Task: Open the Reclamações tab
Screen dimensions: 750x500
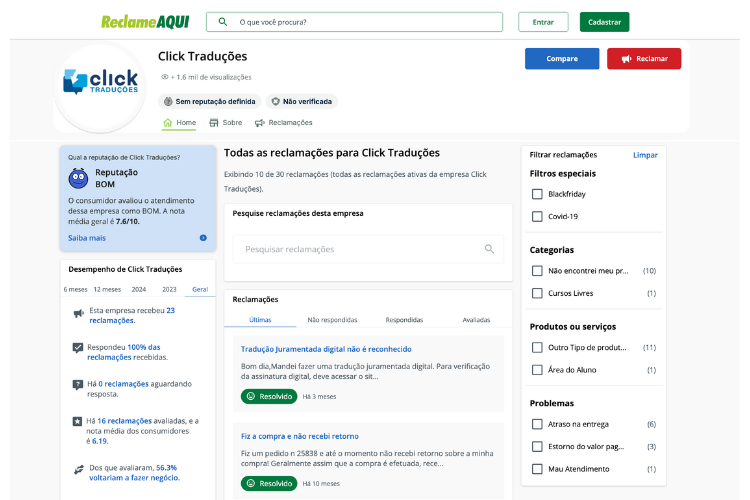Action: pyautogui.click(x=284, y=122)
